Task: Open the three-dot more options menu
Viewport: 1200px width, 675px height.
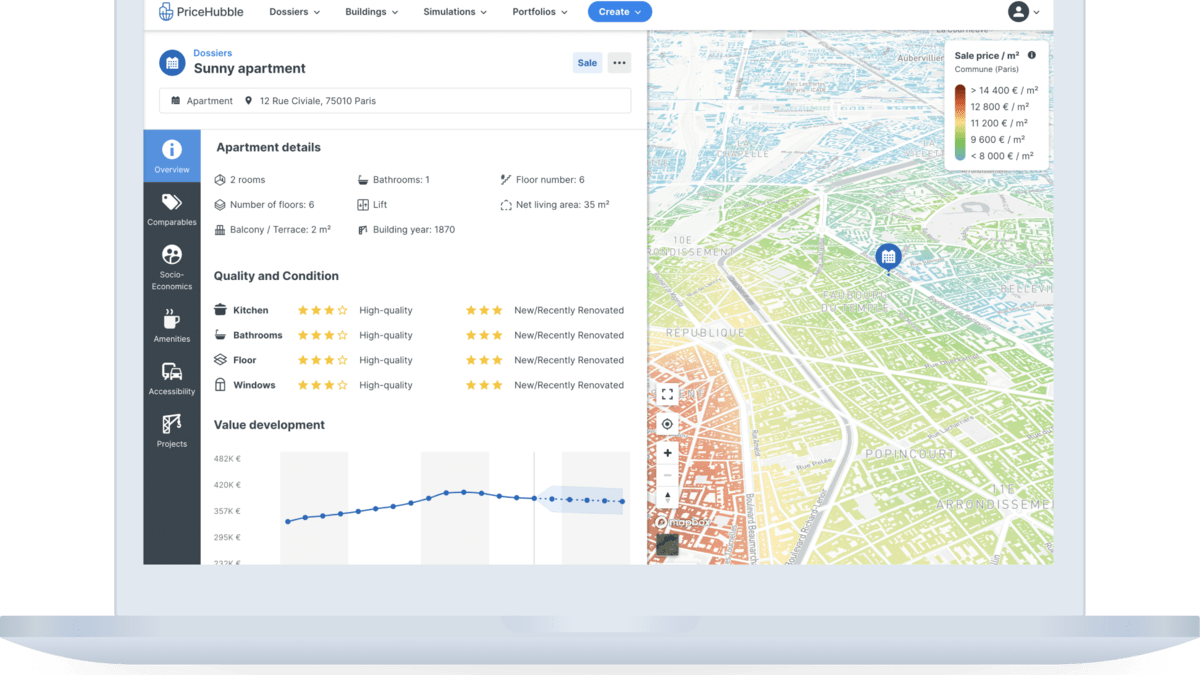Action: [x=619, y=63]
